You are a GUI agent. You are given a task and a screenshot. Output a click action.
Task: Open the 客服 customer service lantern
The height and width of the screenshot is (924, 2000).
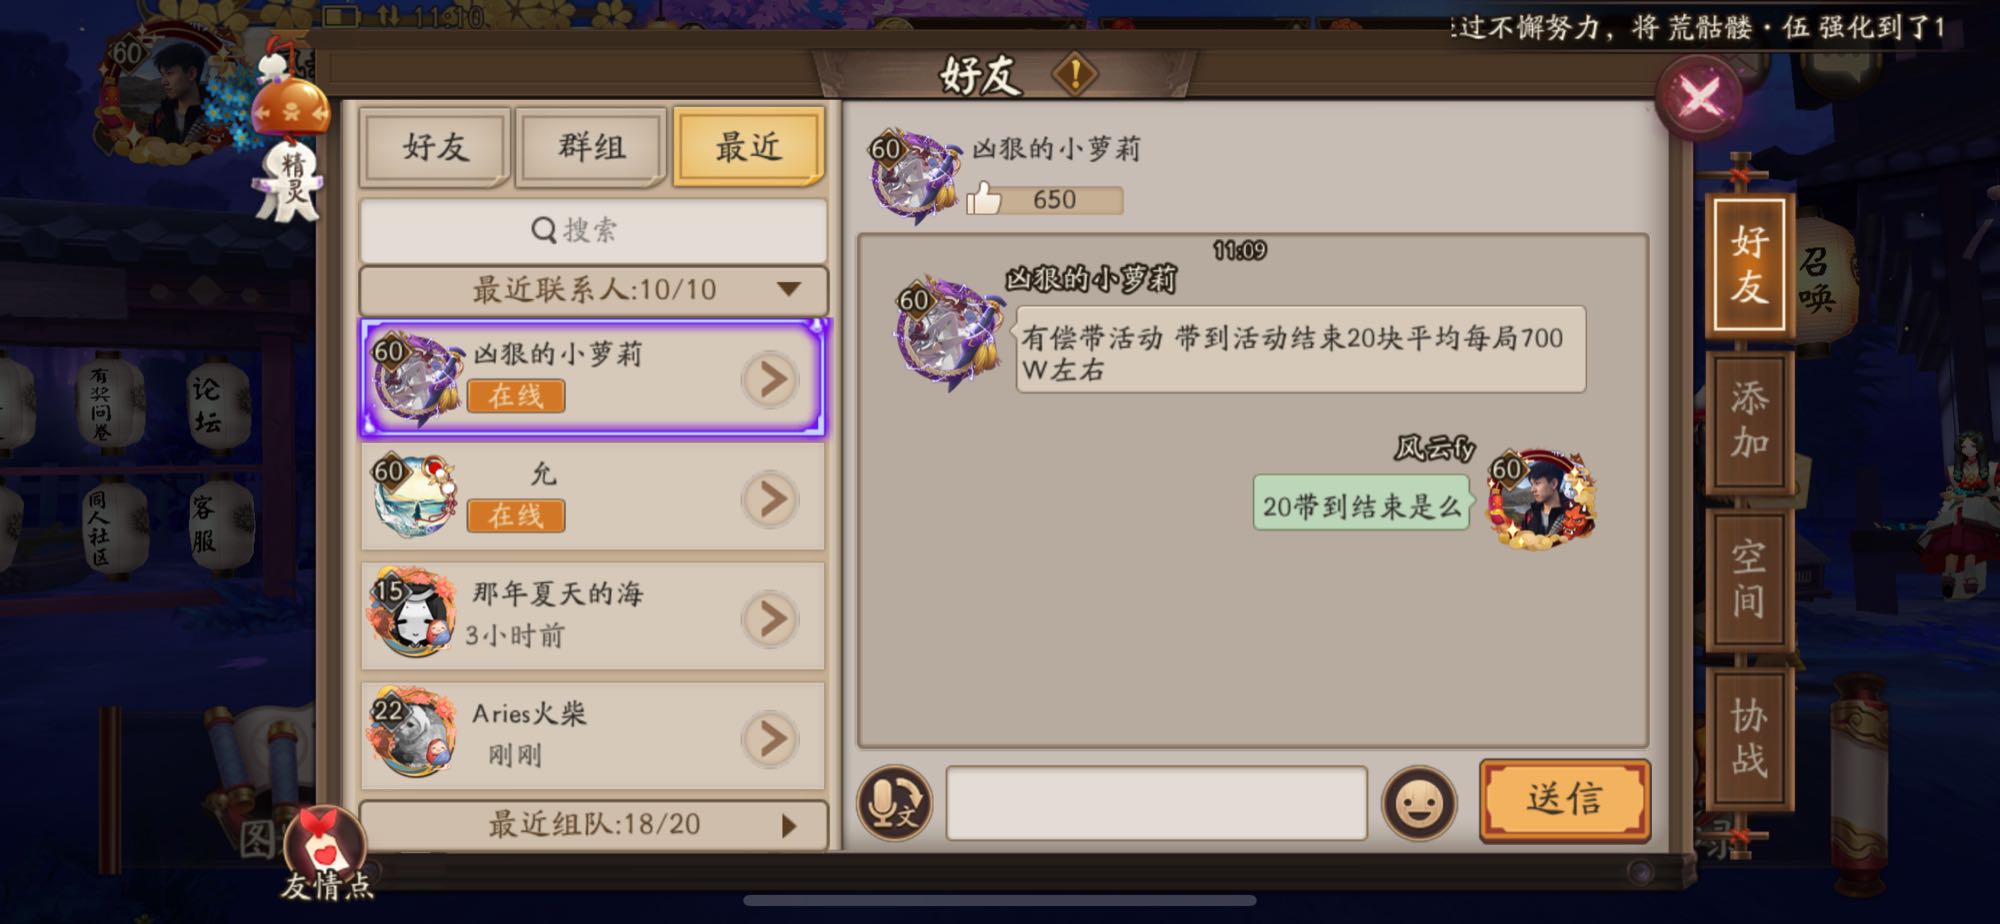click(206, 523)
